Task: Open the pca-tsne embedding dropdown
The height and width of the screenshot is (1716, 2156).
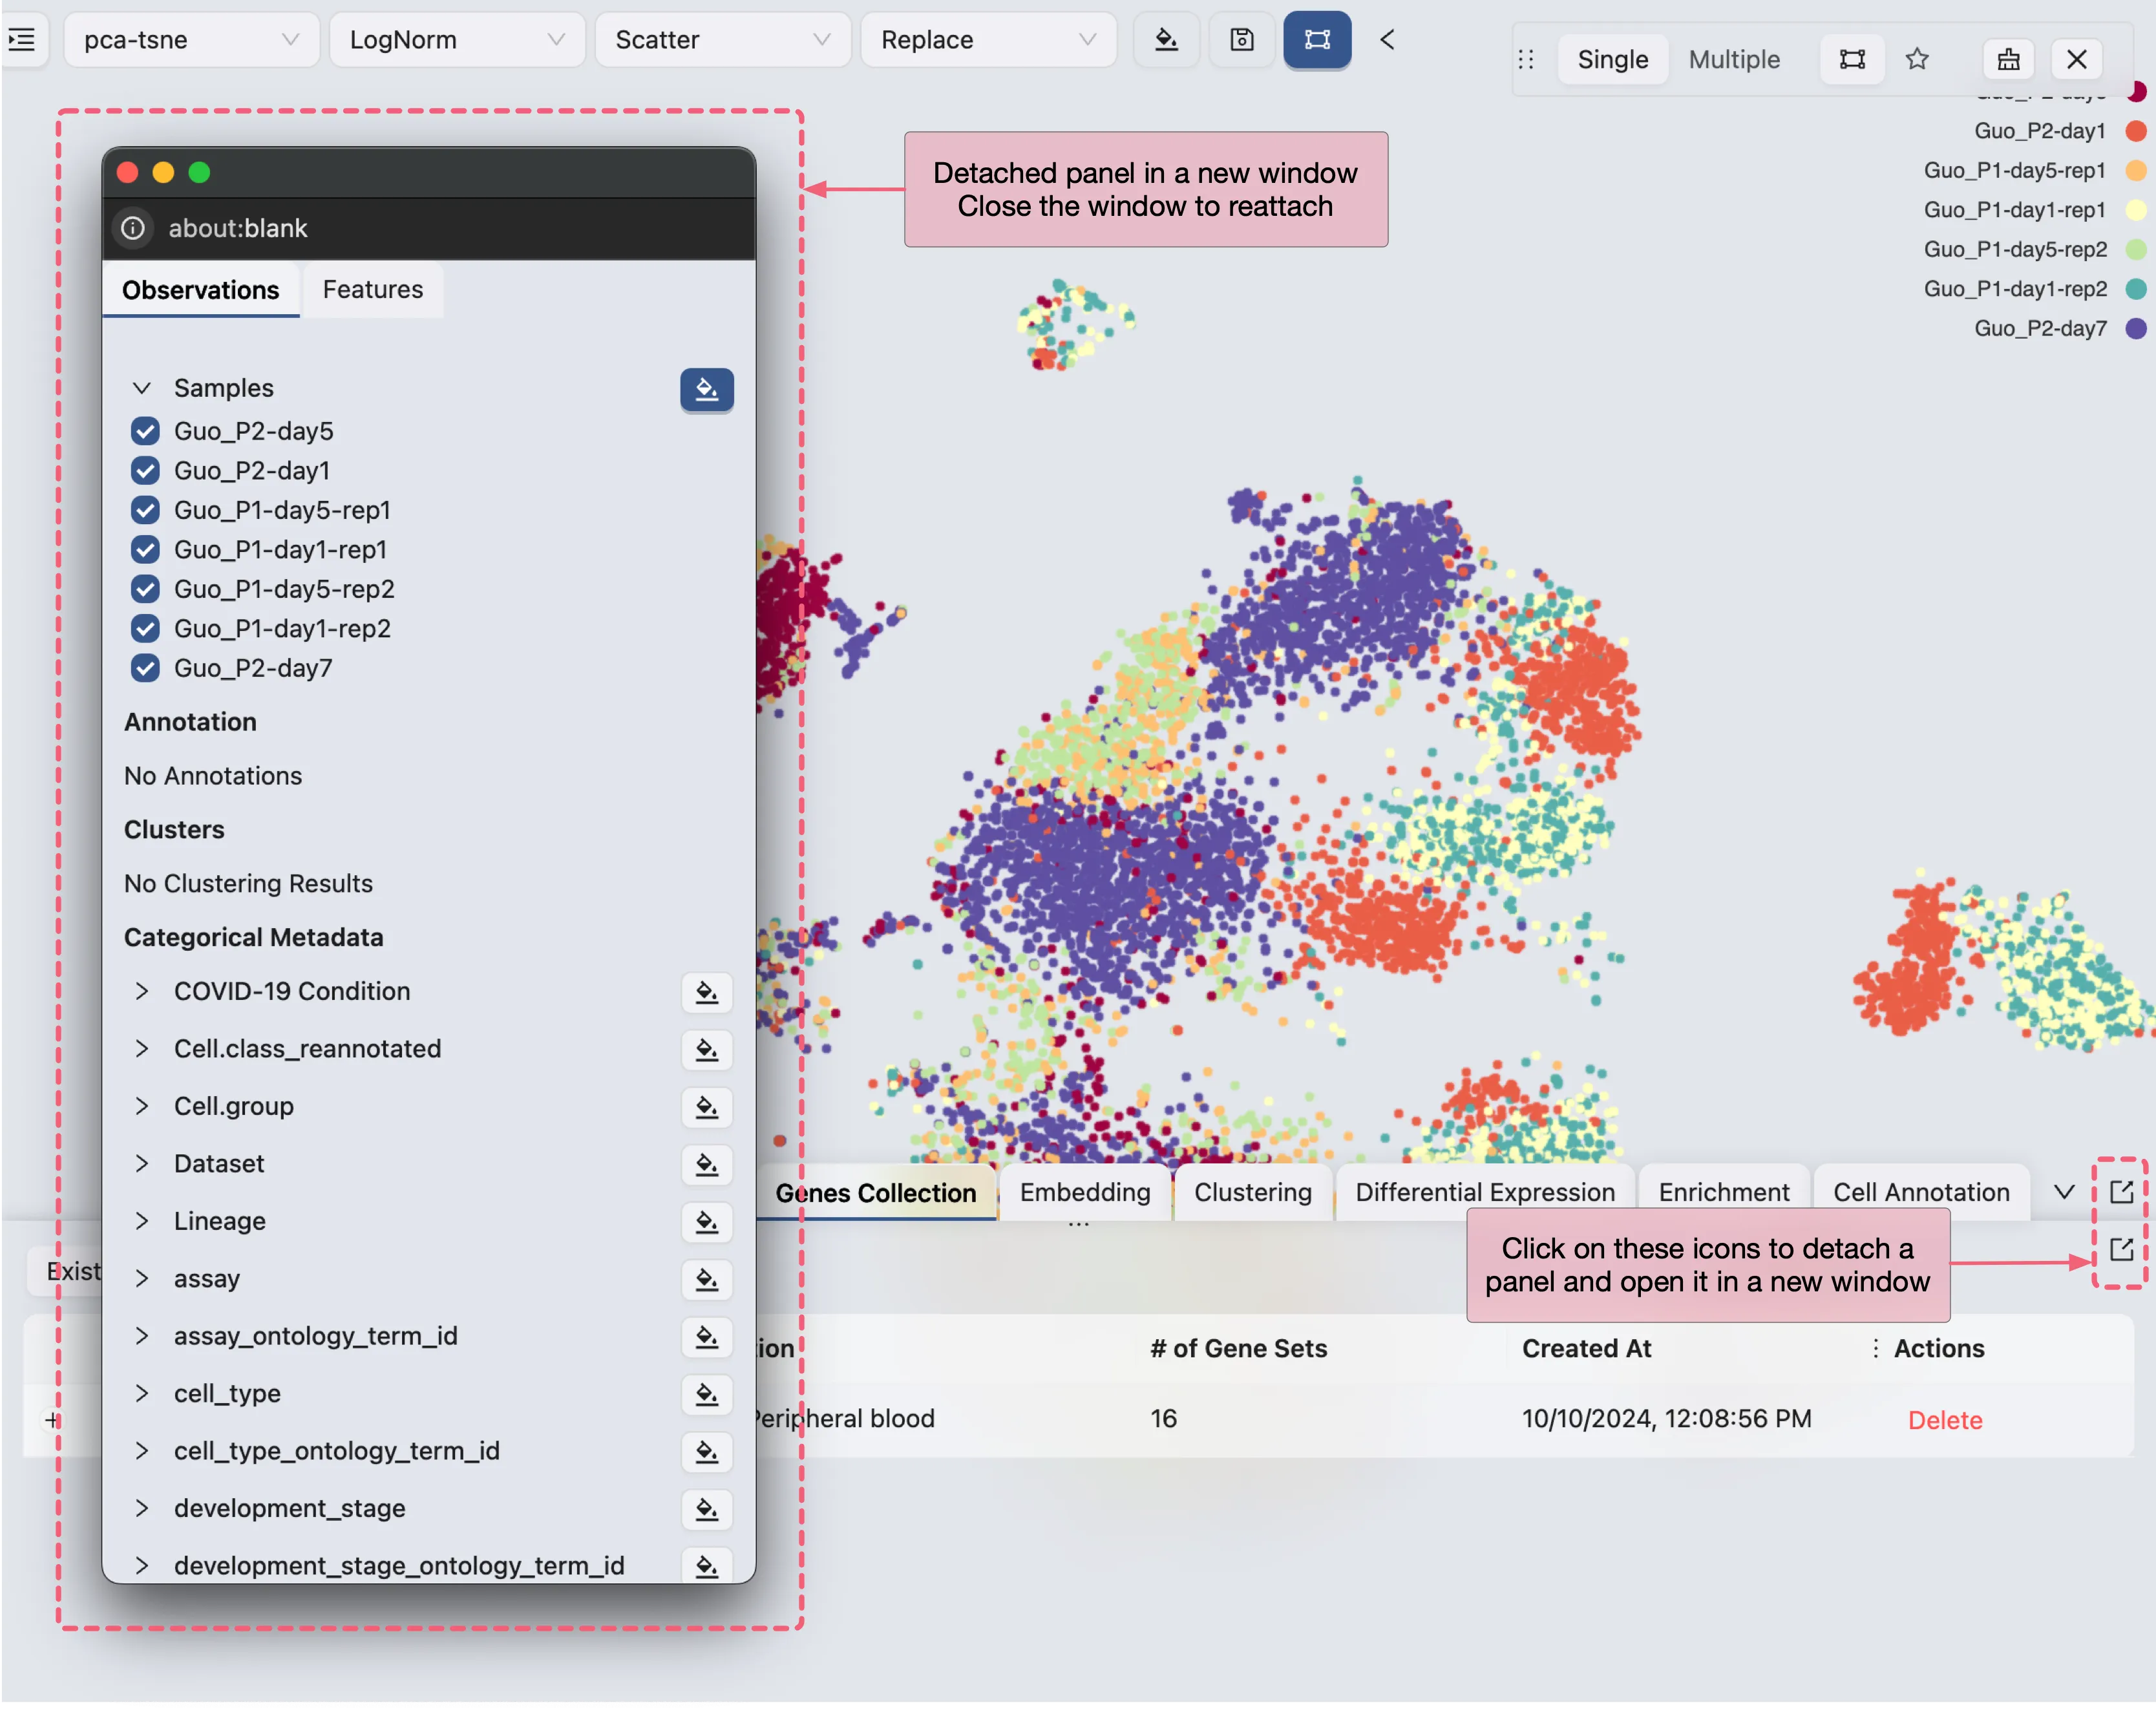Action: (x=190, y=40)
